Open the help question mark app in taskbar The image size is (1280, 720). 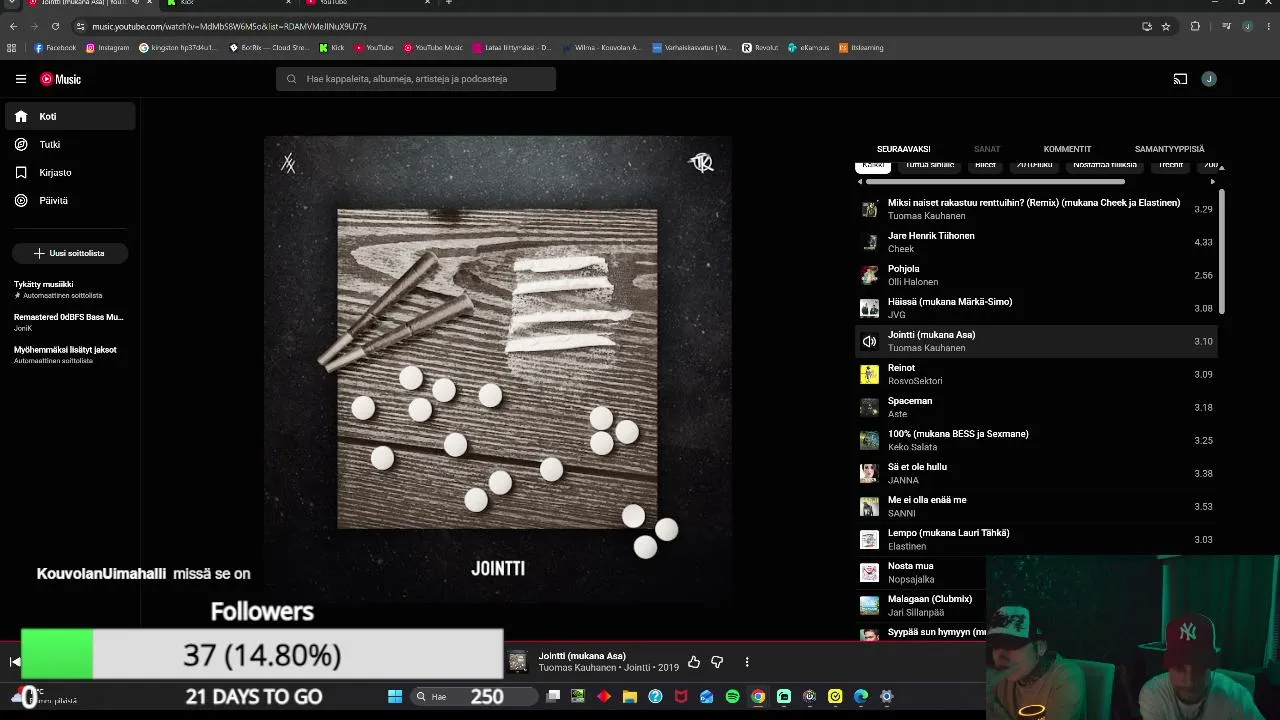[x=655, y=696]
